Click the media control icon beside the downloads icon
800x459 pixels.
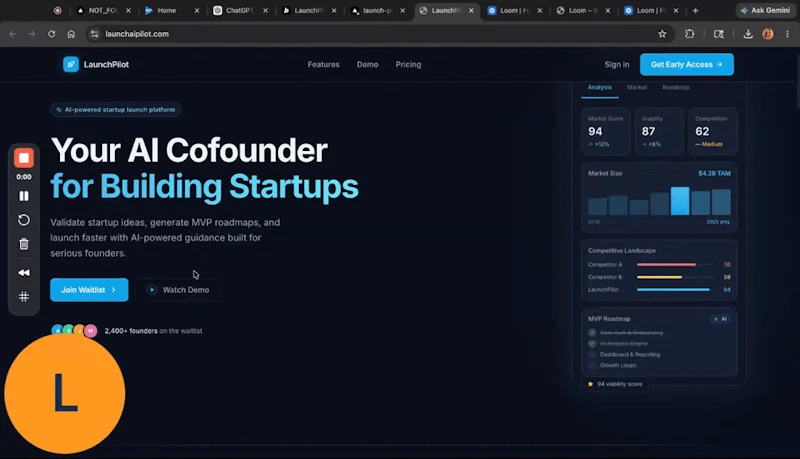pos(719,34)
